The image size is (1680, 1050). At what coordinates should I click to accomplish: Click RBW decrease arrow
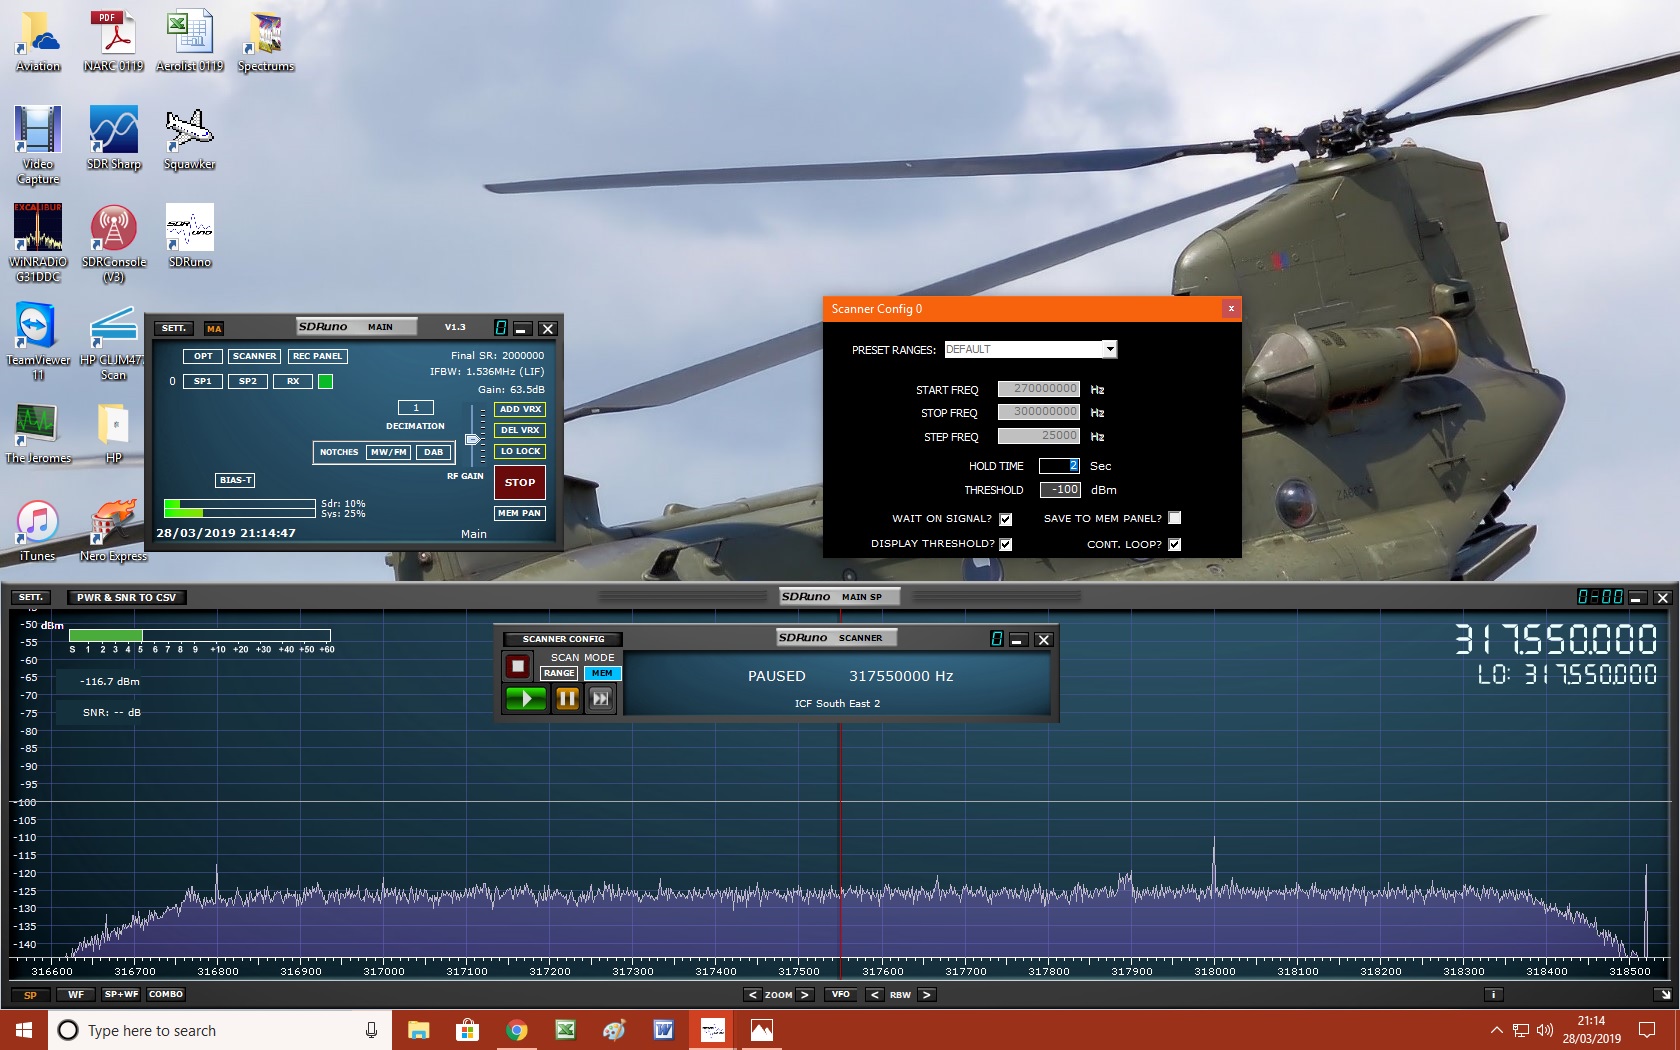875,995
